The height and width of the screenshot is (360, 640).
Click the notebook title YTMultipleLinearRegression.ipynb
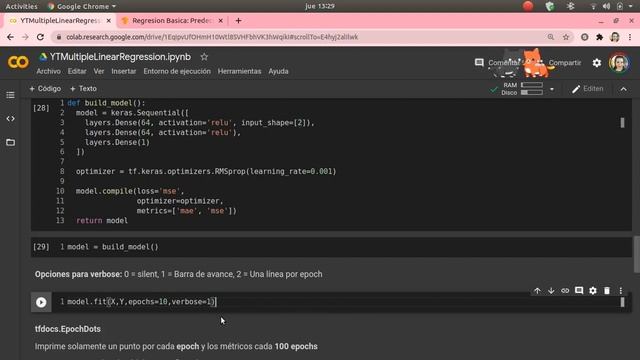pos(120,57)
